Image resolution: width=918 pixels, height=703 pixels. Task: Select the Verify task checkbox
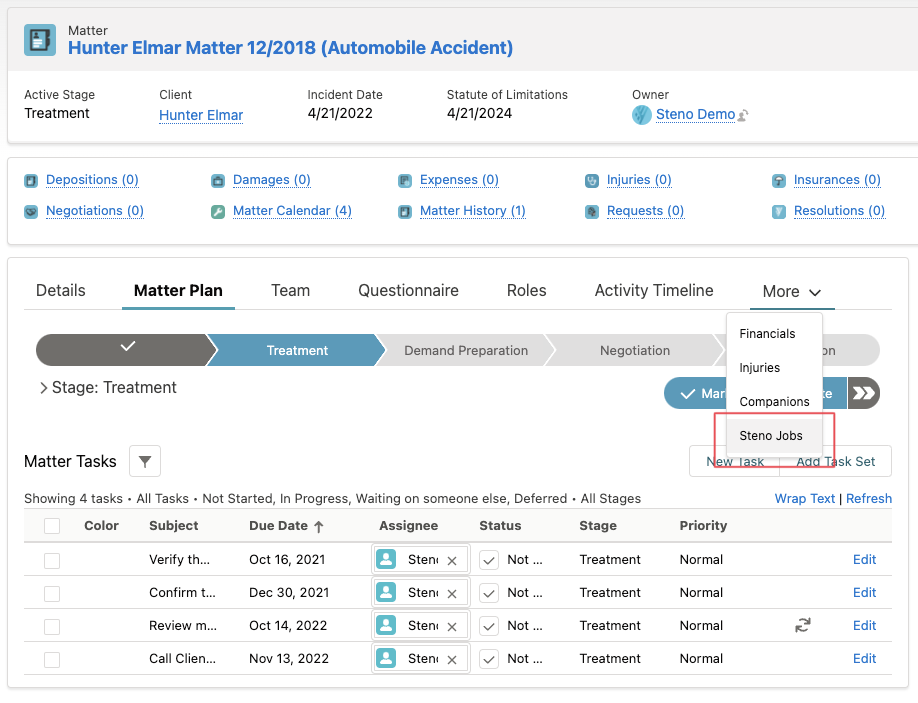tap(52, 560)
